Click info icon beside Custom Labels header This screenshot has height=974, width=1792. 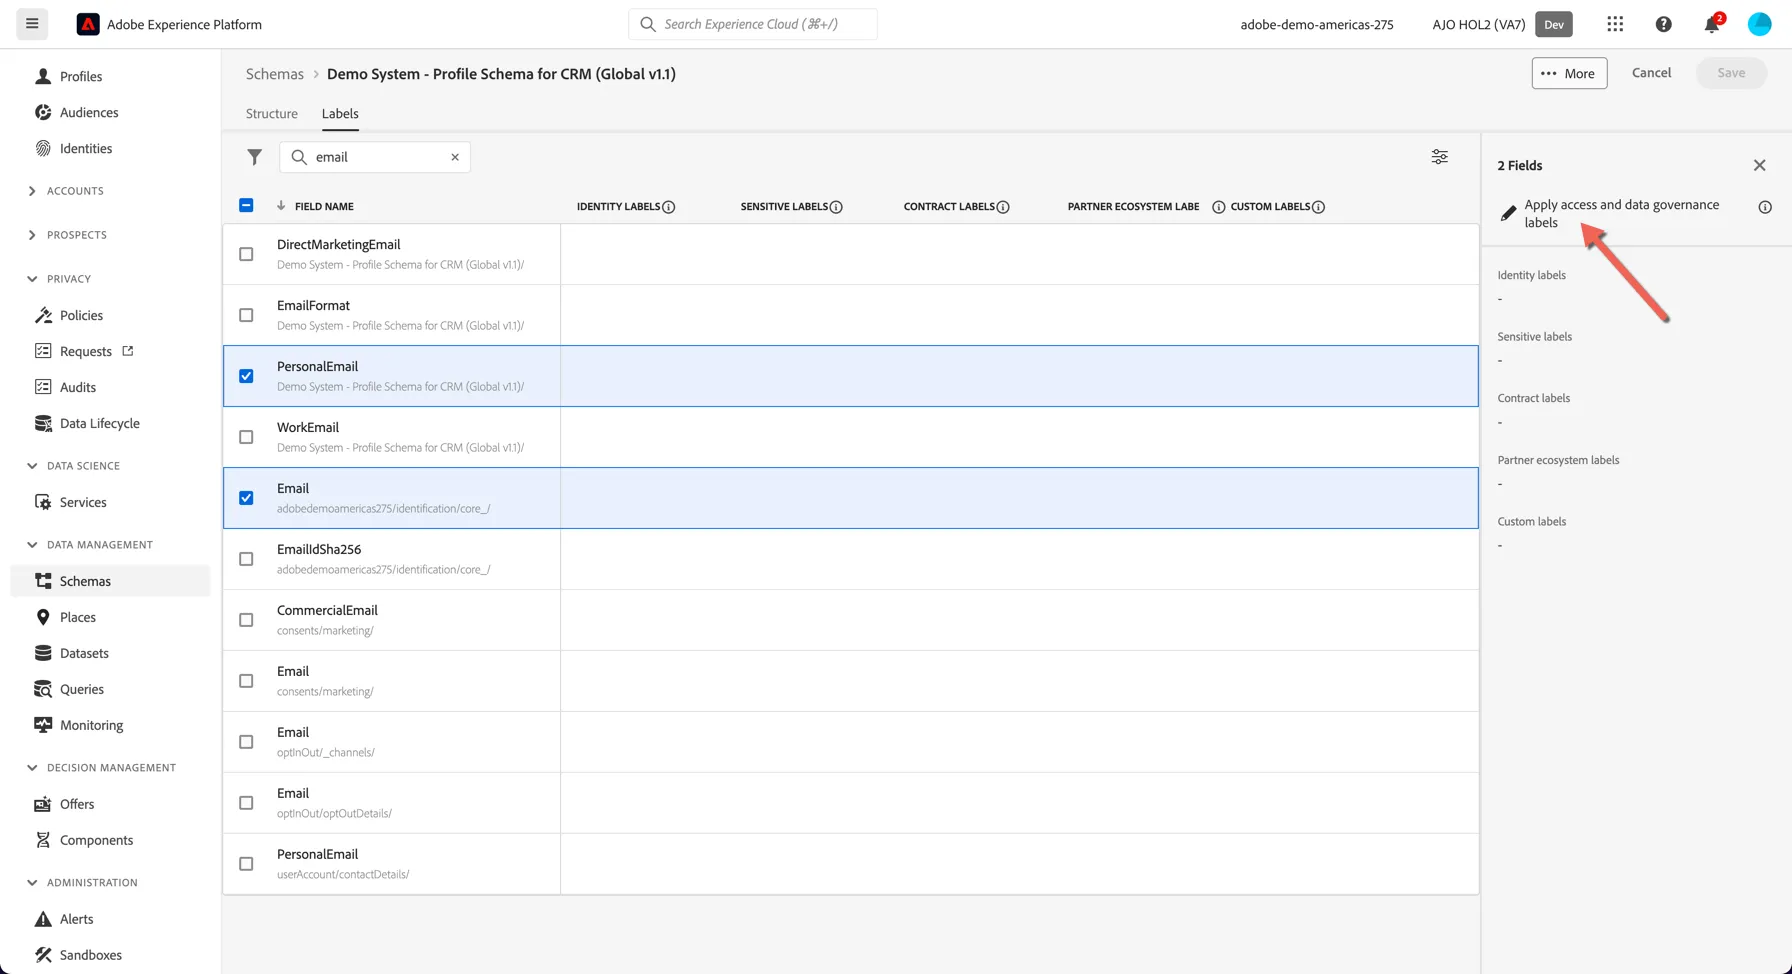(x=1318, y=207)
